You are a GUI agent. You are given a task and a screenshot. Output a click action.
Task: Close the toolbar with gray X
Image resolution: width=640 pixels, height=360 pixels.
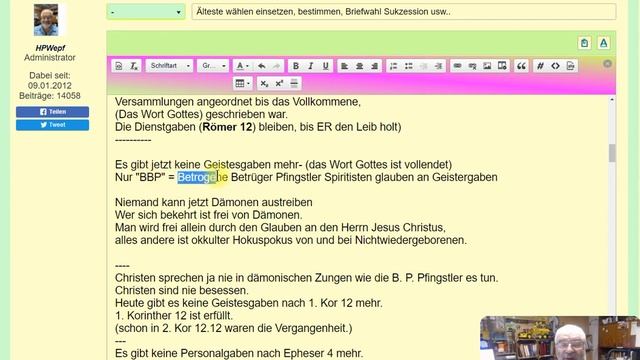[607, 64]
